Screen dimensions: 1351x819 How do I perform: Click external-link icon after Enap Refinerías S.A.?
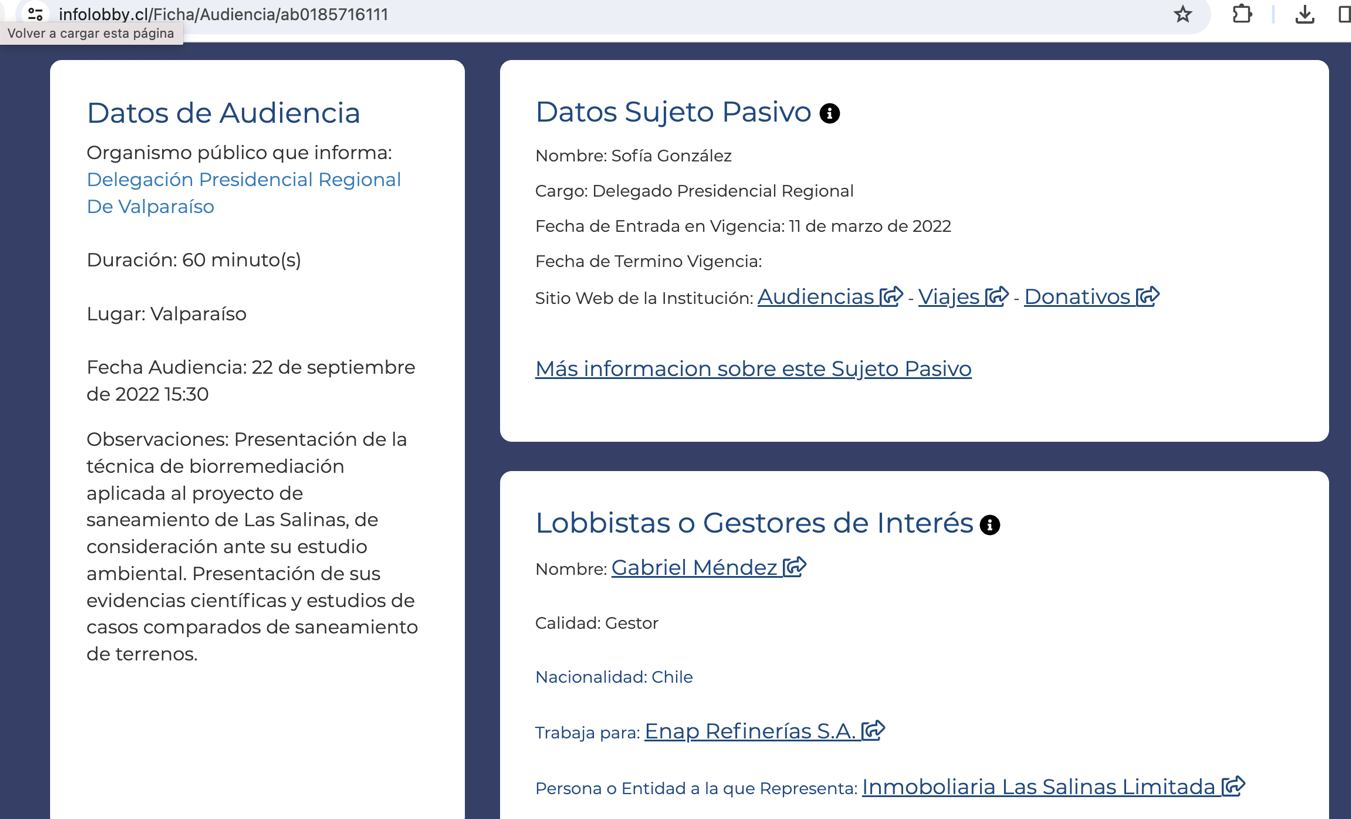tap(874, 730)
